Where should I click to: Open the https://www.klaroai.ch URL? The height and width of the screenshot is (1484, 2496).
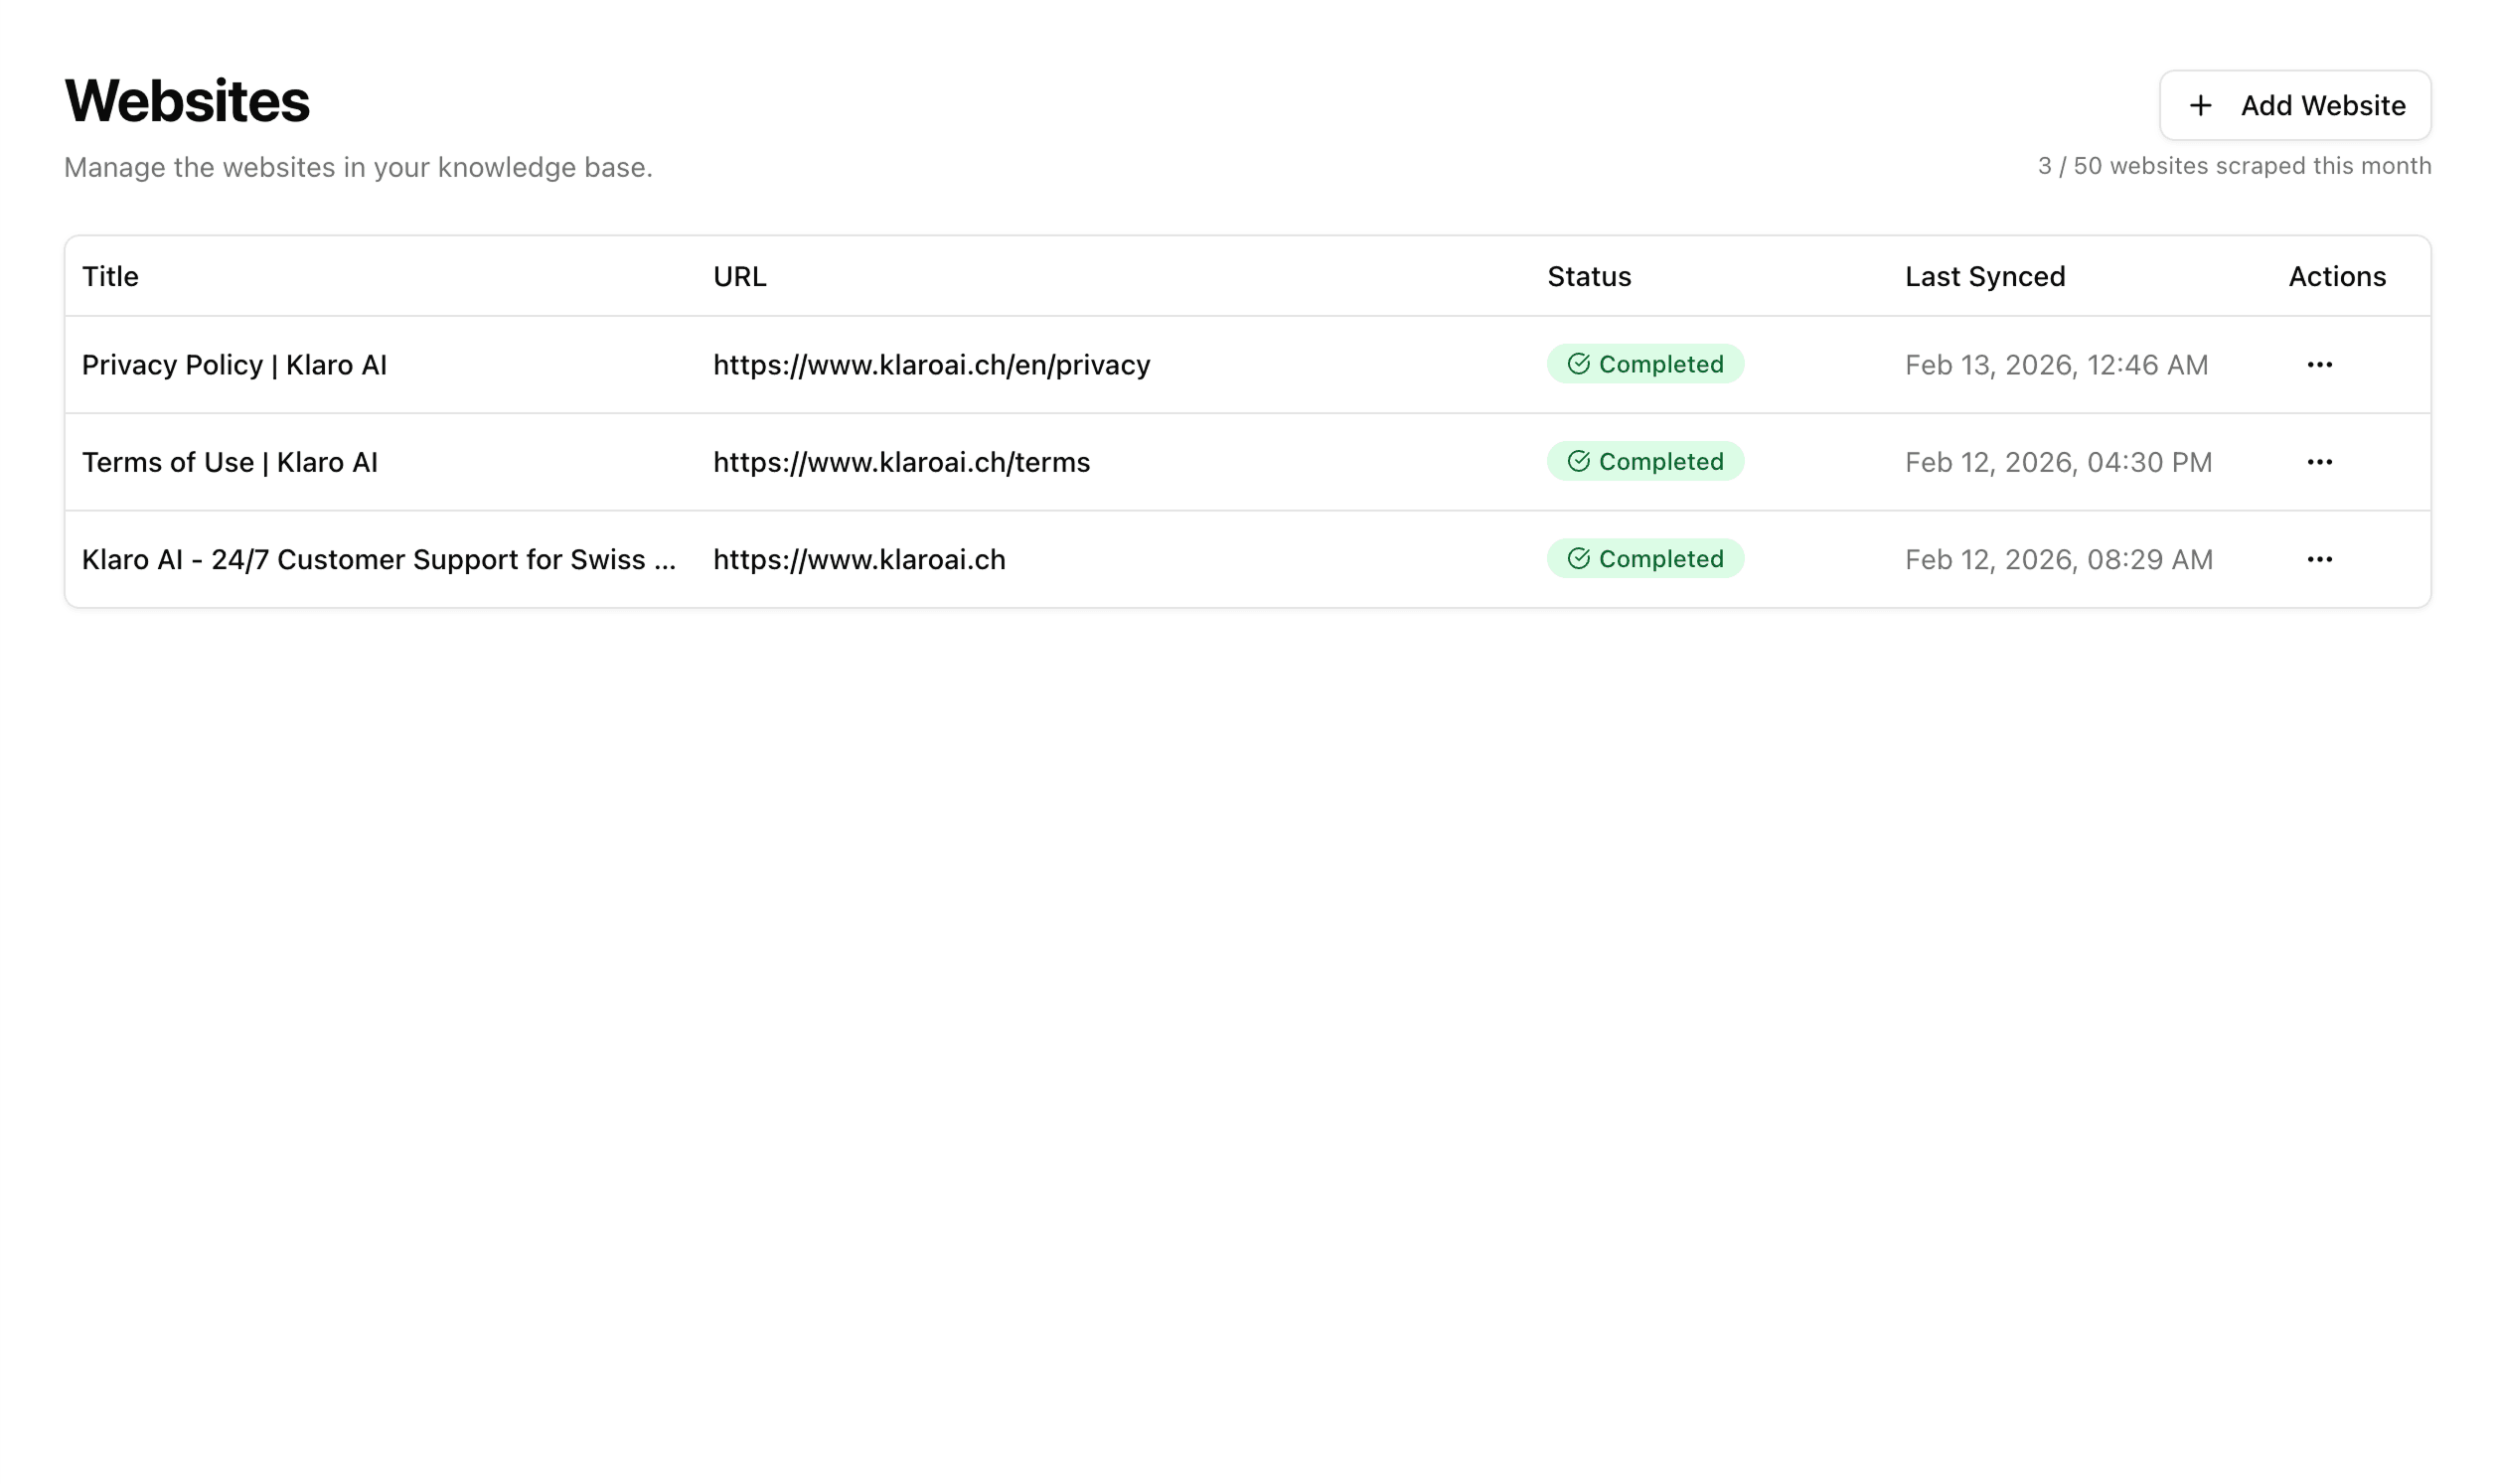(x=859, y=559)
